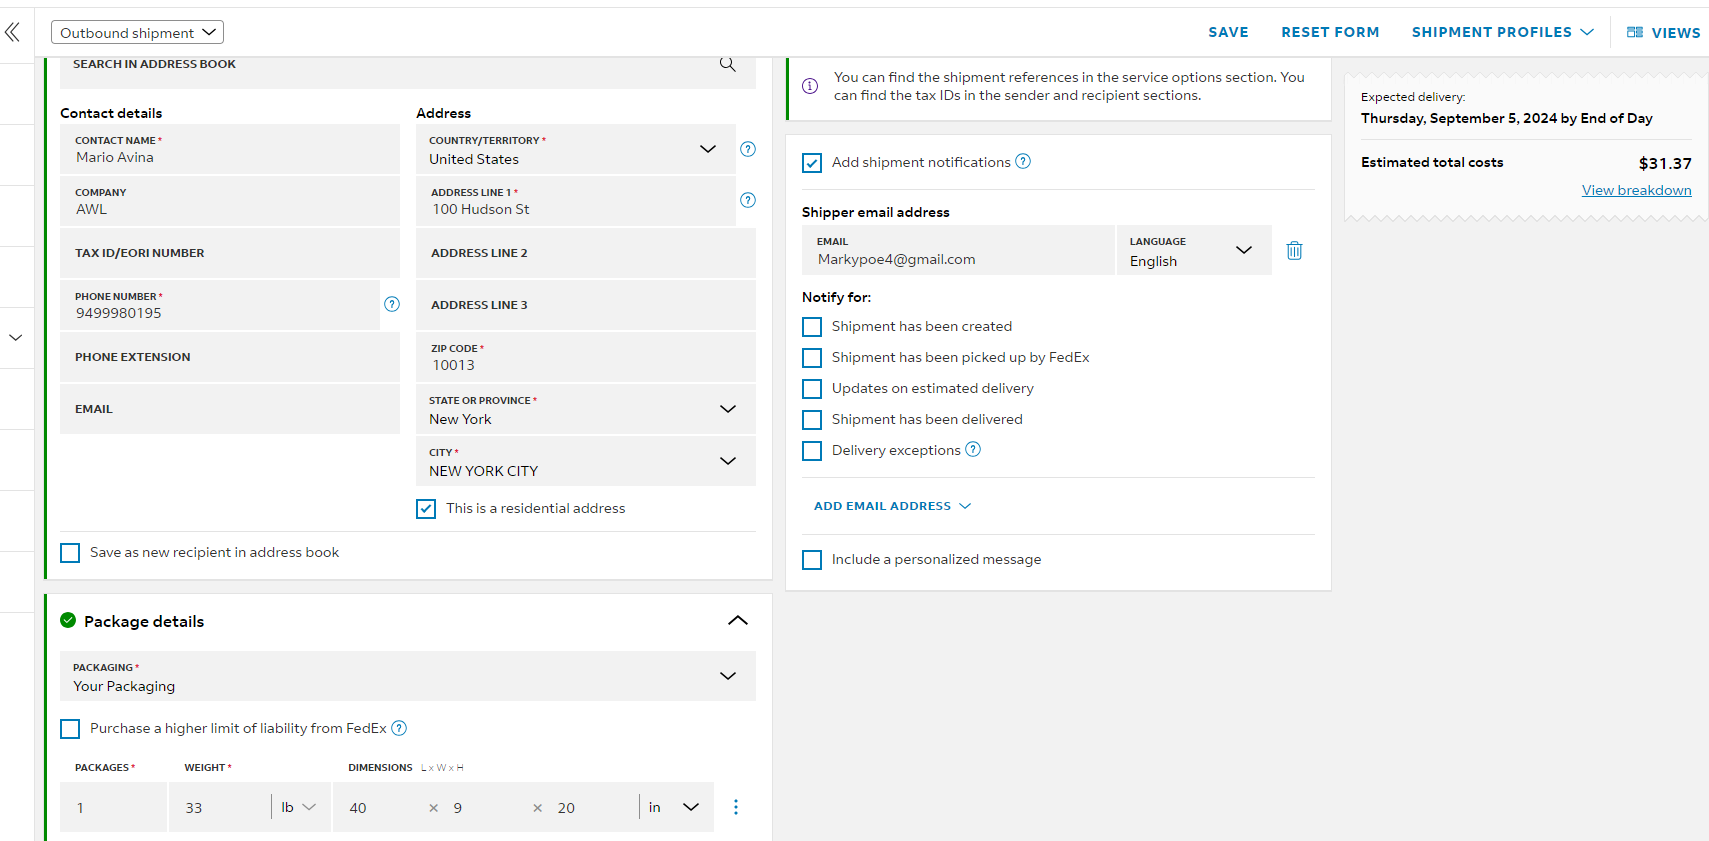The width and height of the screenshot is (1709, 841).
Task: Click the Phone Number field
Action: tap(220, 305)
